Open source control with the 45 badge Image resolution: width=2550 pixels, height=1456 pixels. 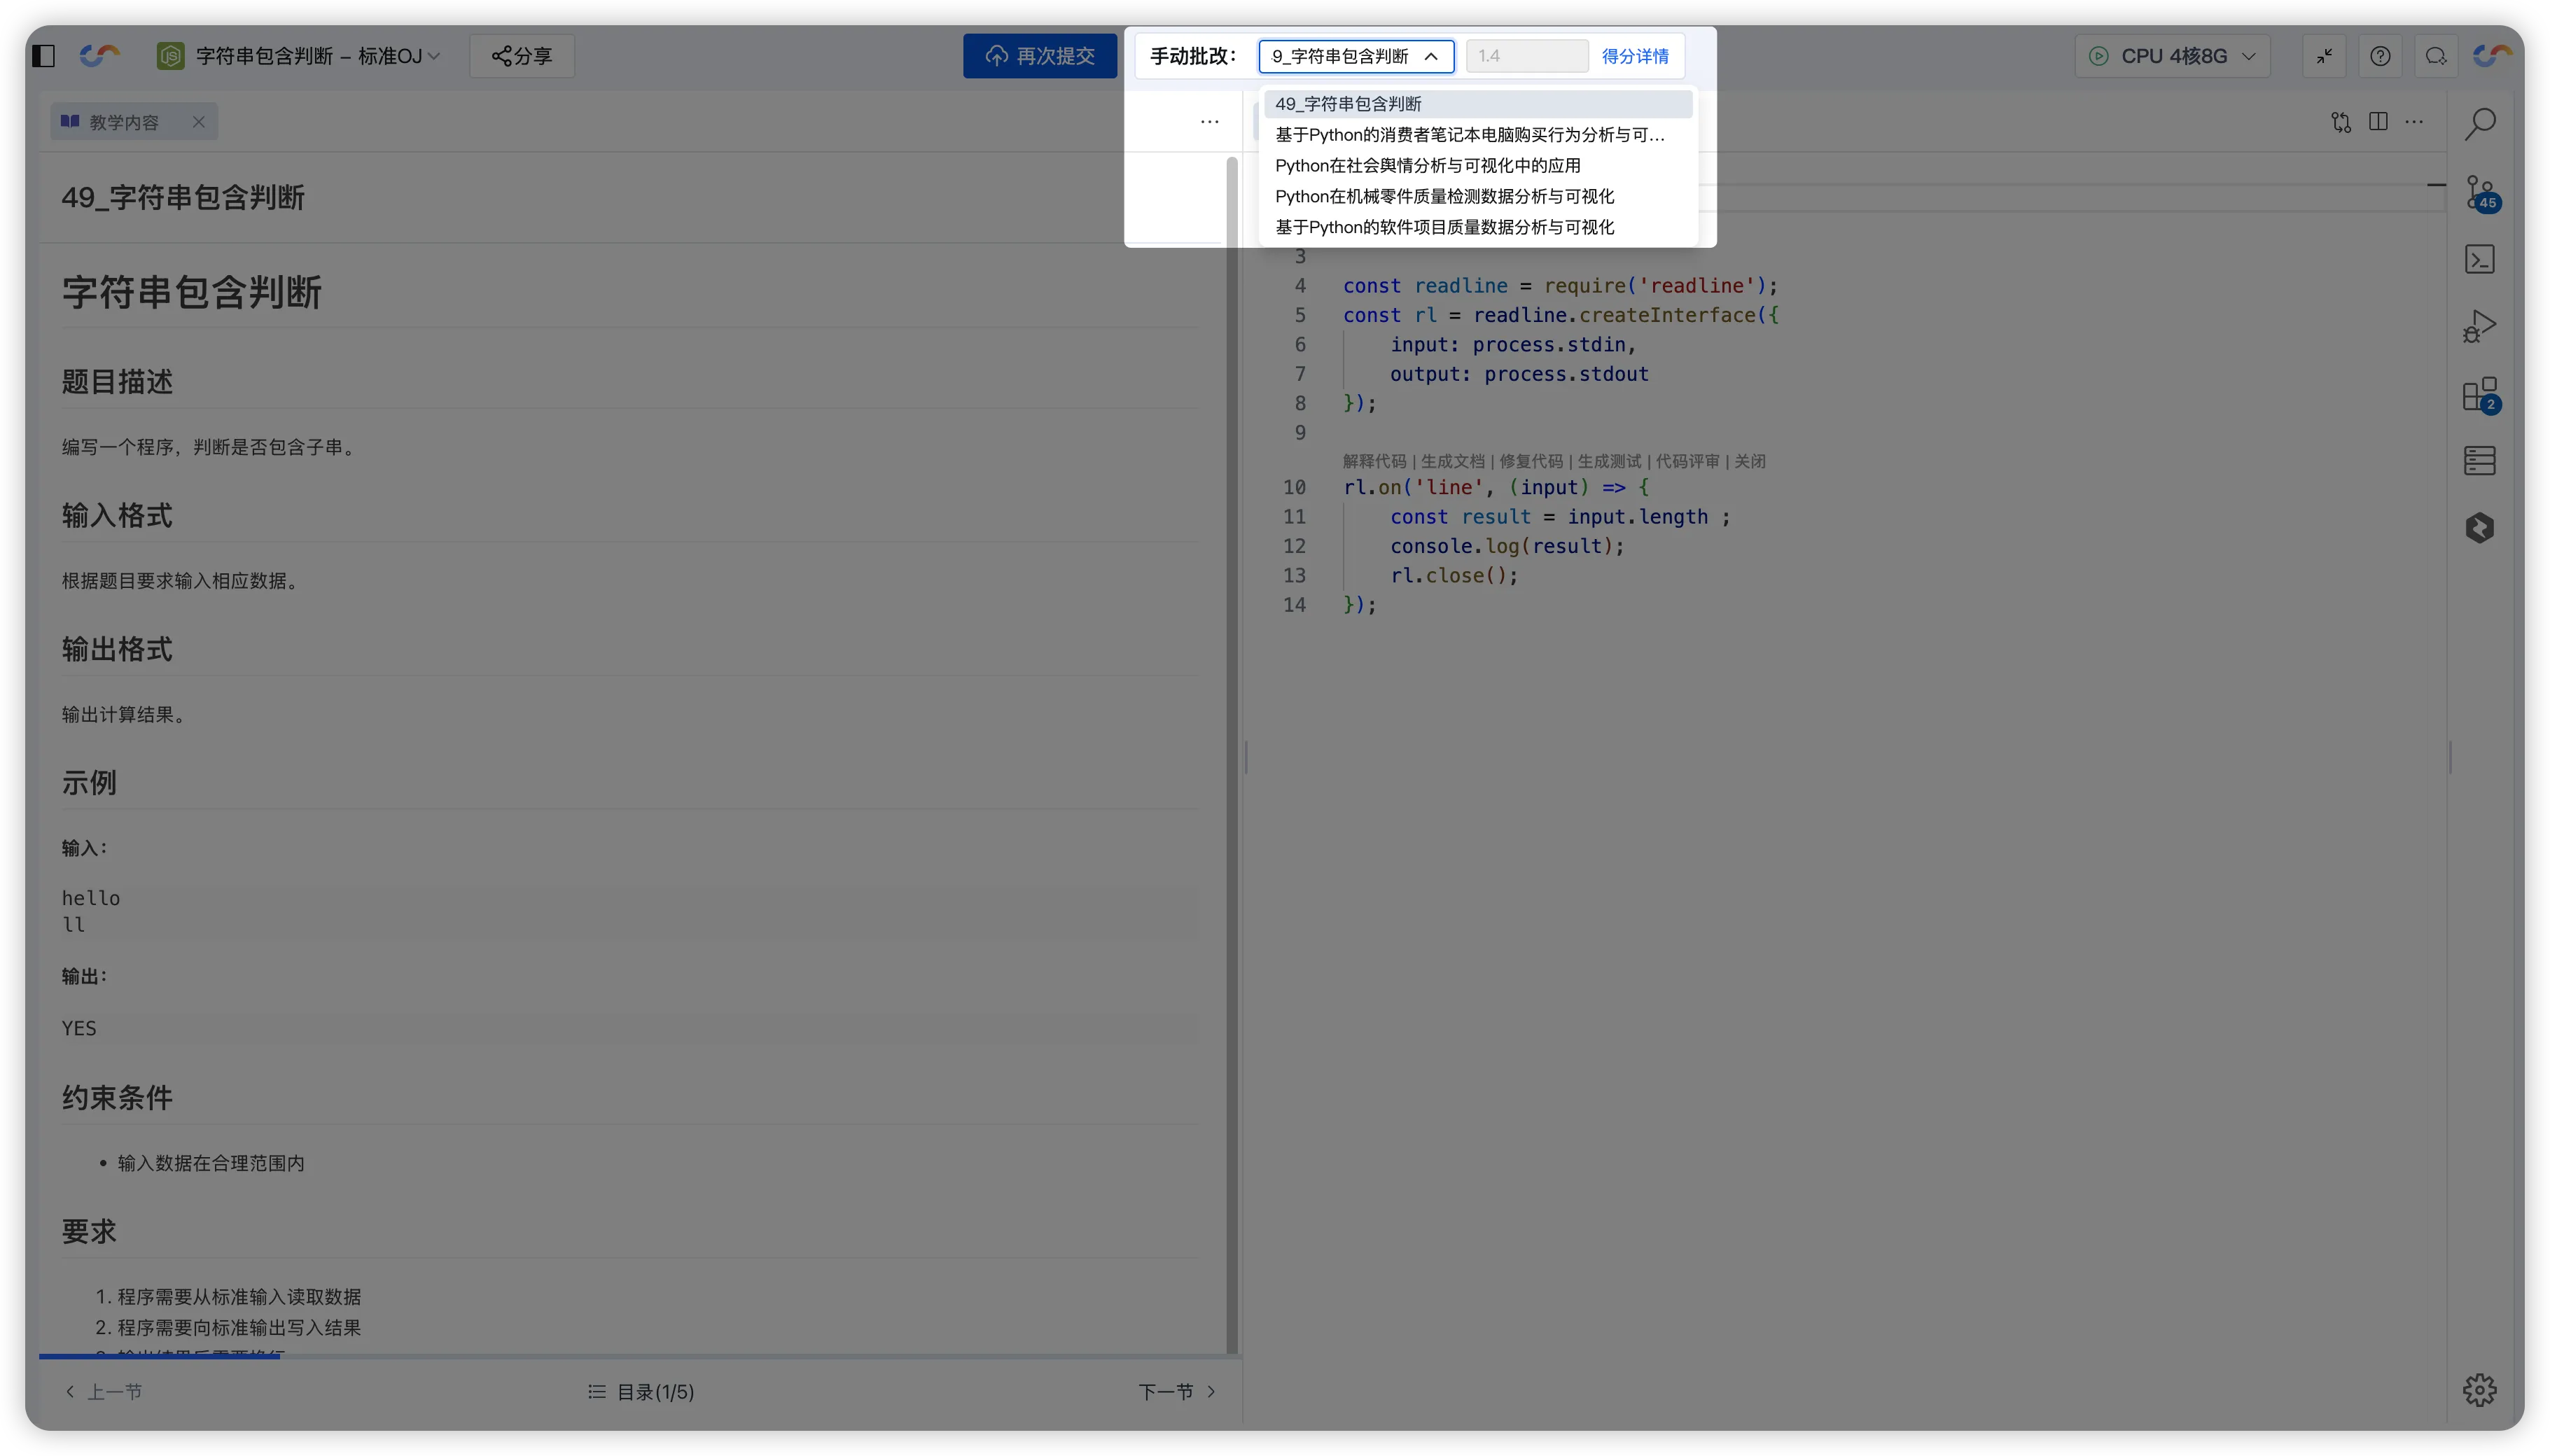[2479, 192]
